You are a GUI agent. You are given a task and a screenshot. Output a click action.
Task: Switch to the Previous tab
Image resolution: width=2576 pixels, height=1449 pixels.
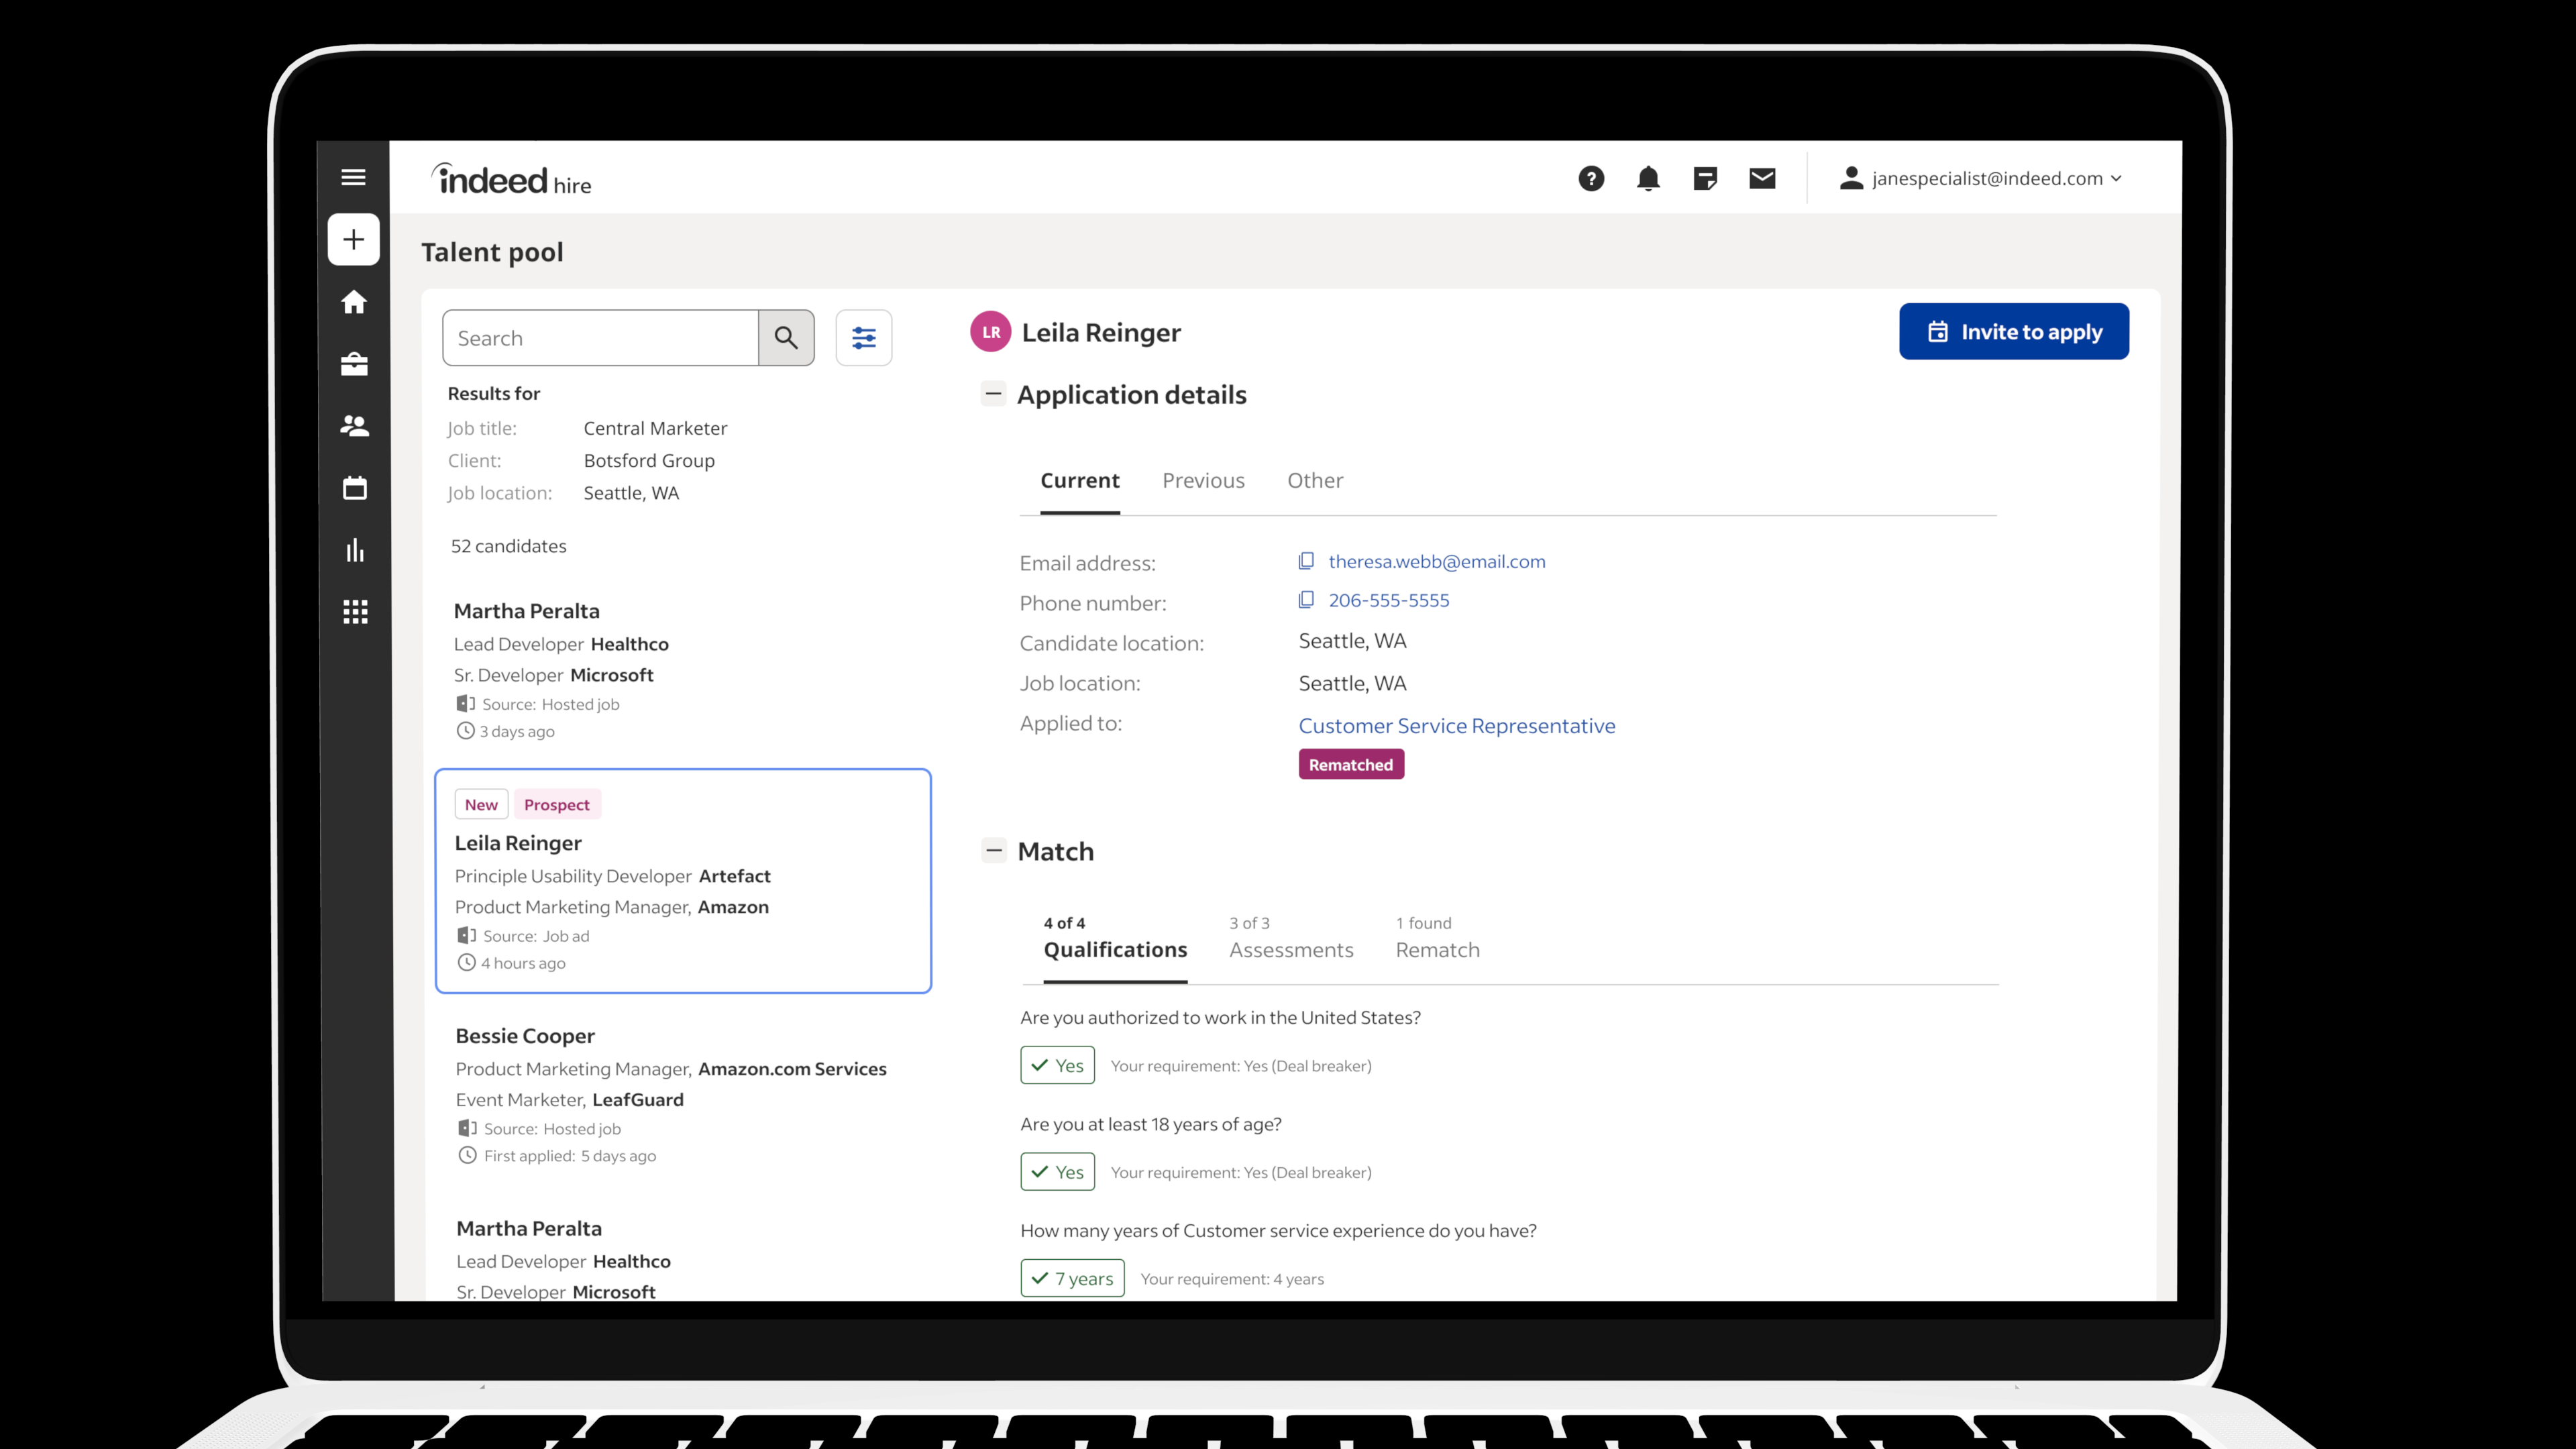pos(1203,480)
